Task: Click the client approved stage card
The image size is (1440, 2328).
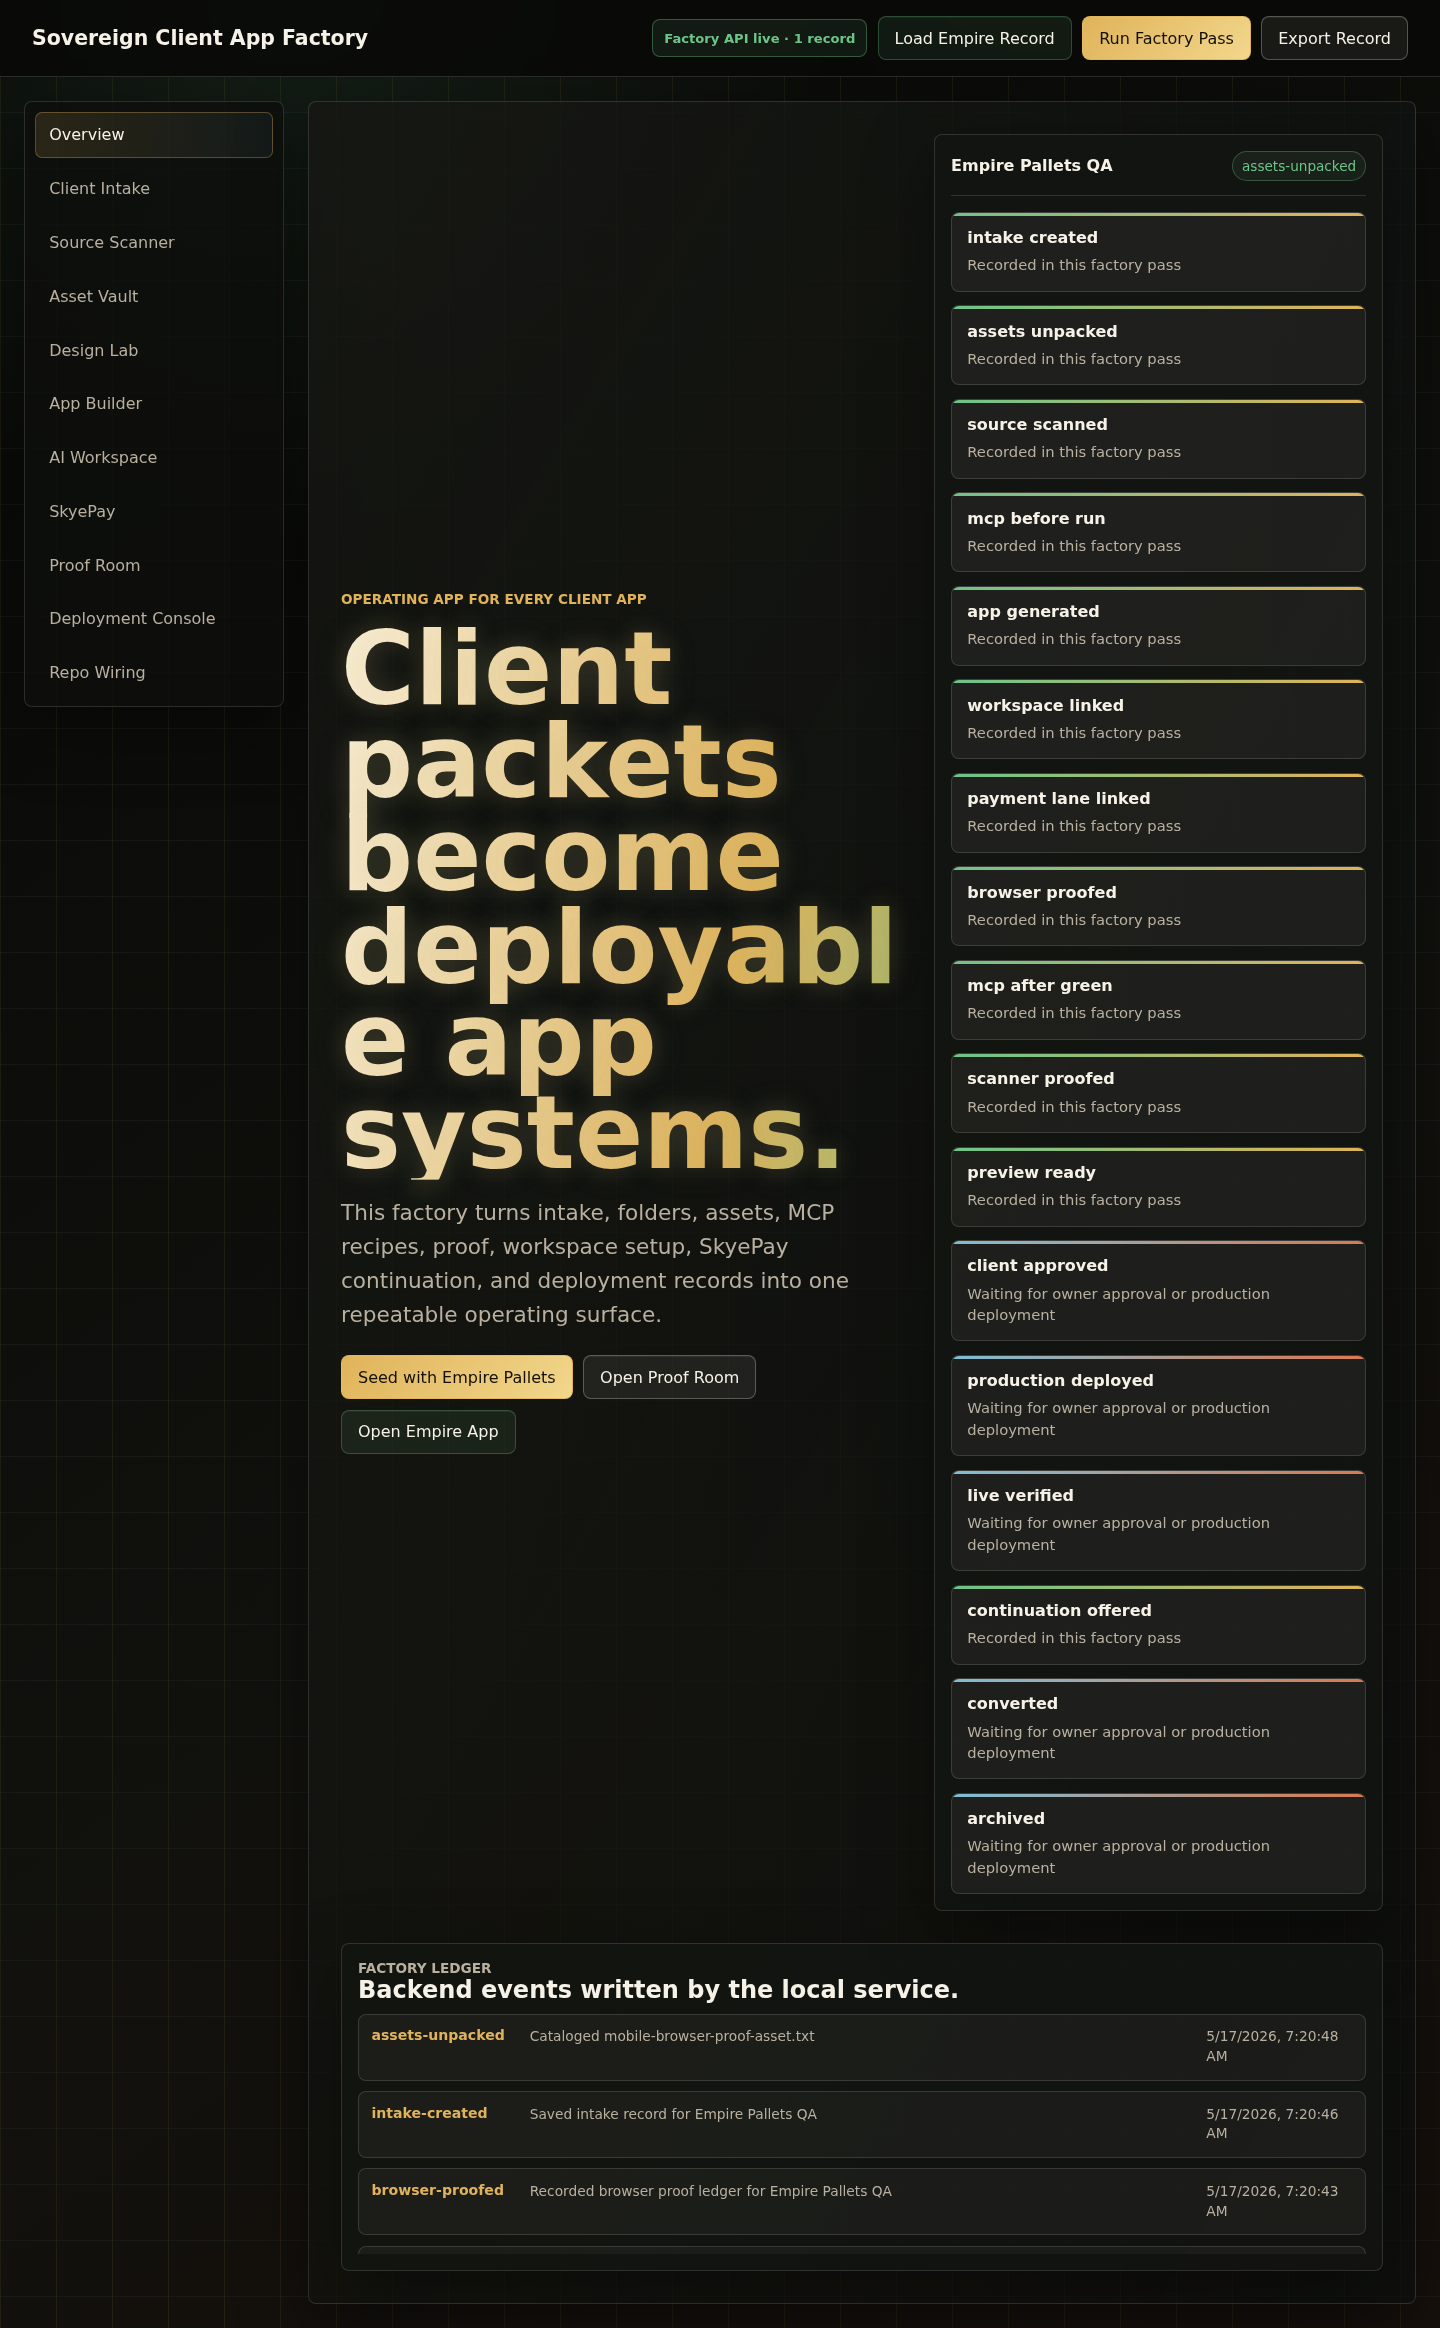Action: pos(1158,1291)
